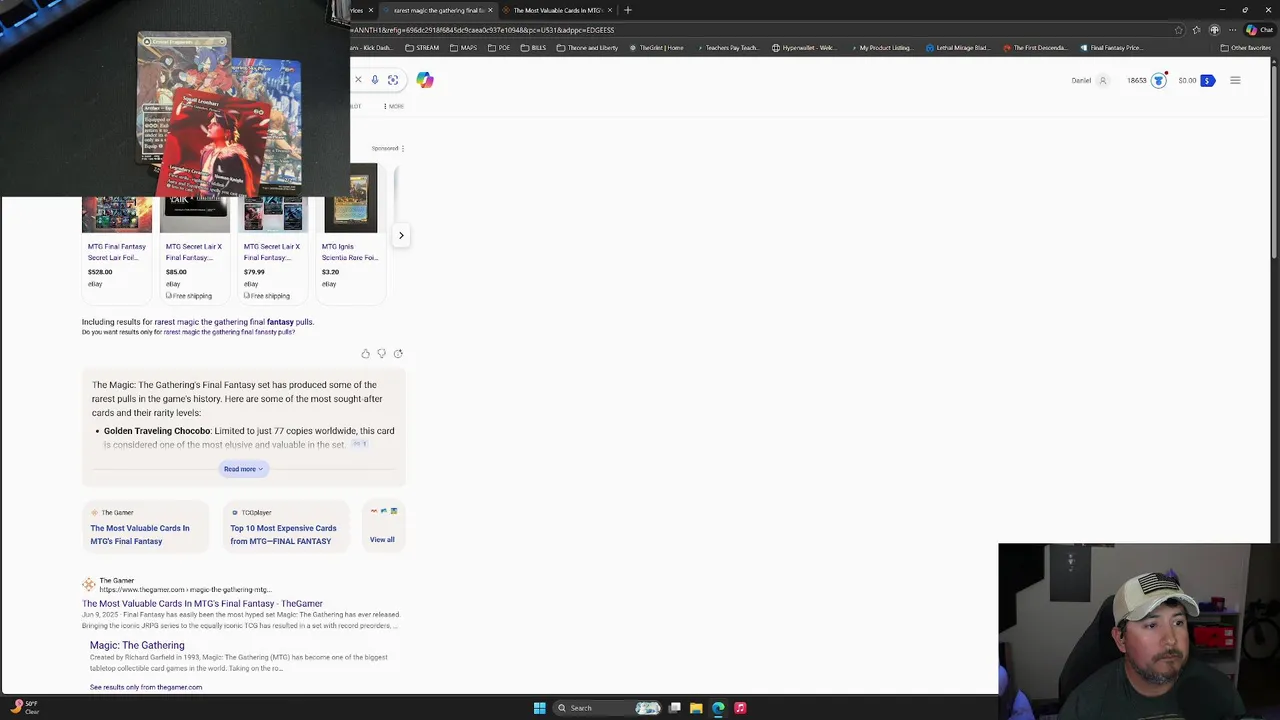Open Teachers Pay Teachers bookmark

point(726,48)
